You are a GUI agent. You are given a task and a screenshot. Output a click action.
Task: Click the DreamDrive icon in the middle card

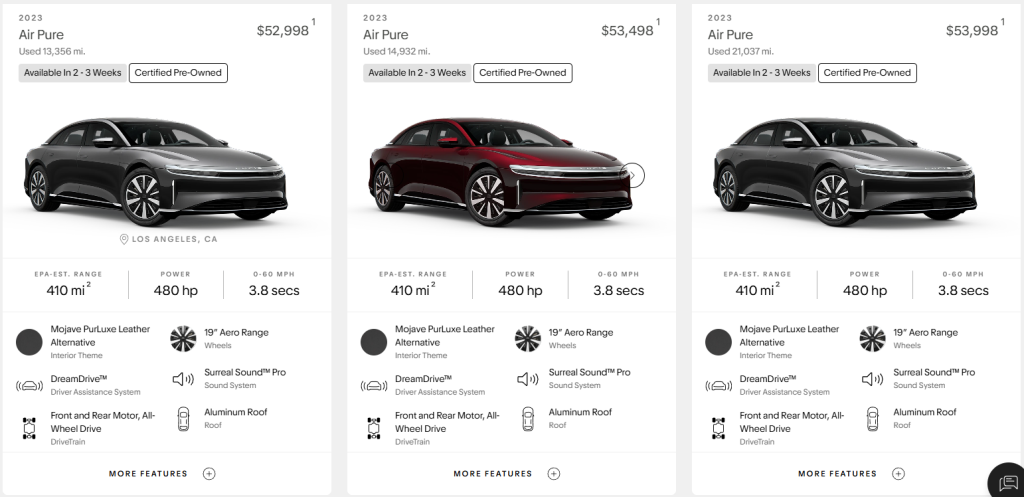374,386
